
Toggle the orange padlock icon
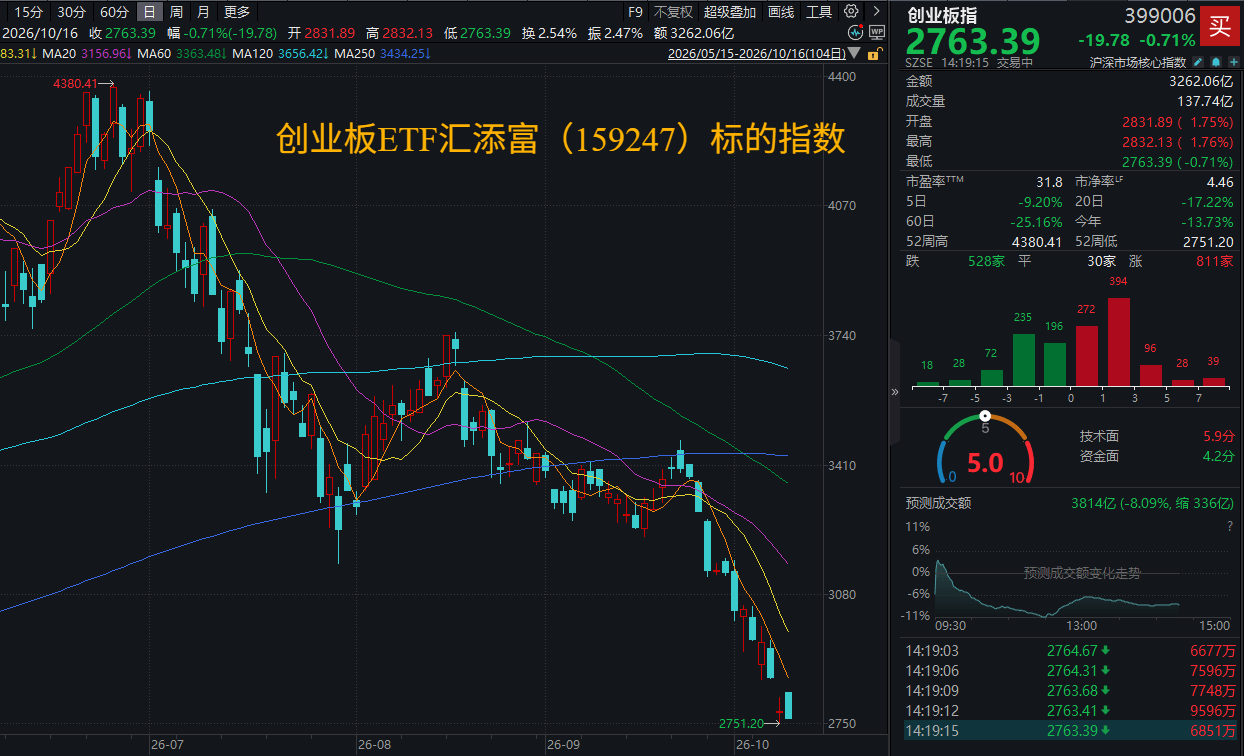point(877,52)
